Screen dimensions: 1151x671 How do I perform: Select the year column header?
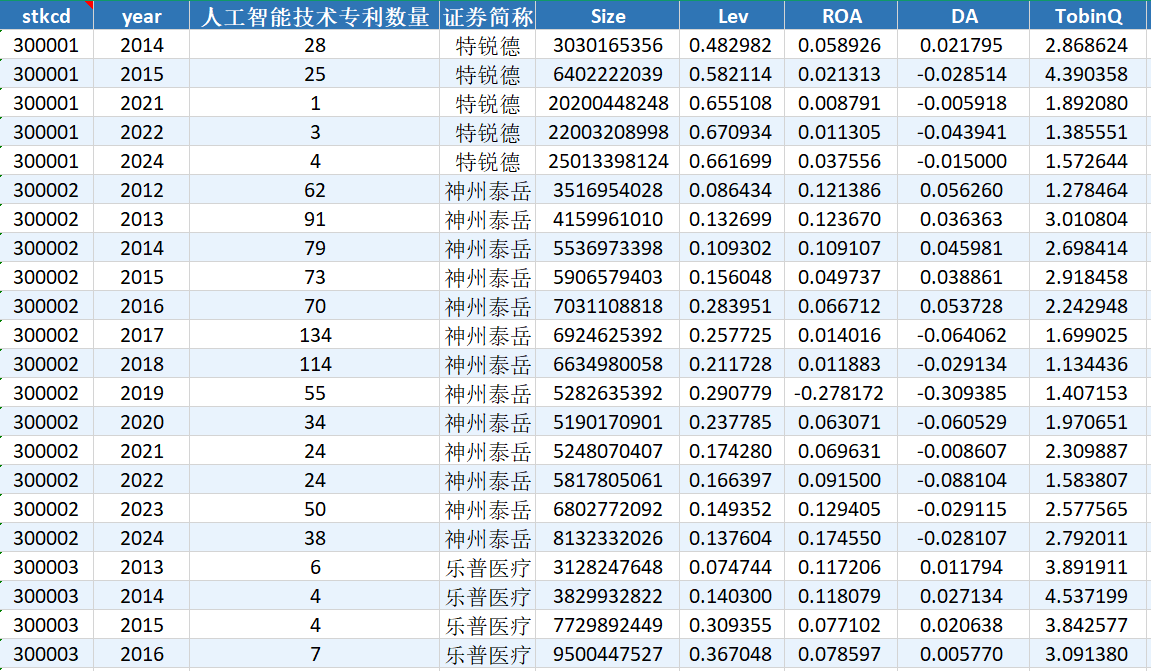coord(141,16)
